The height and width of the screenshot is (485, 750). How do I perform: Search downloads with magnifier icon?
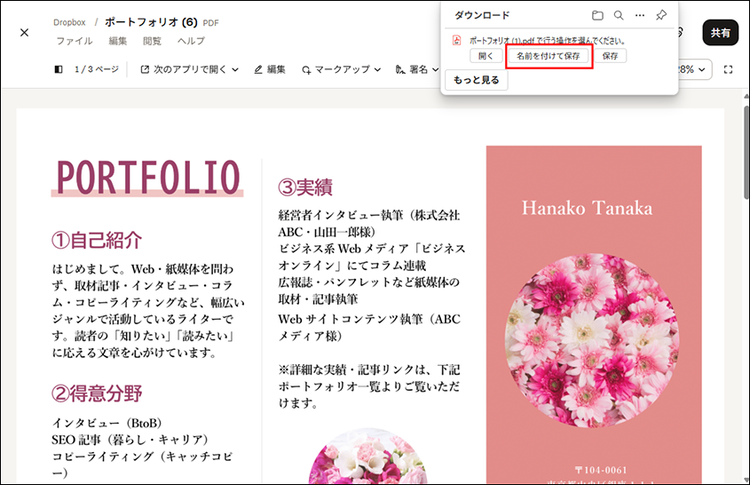tap(618, 15)
